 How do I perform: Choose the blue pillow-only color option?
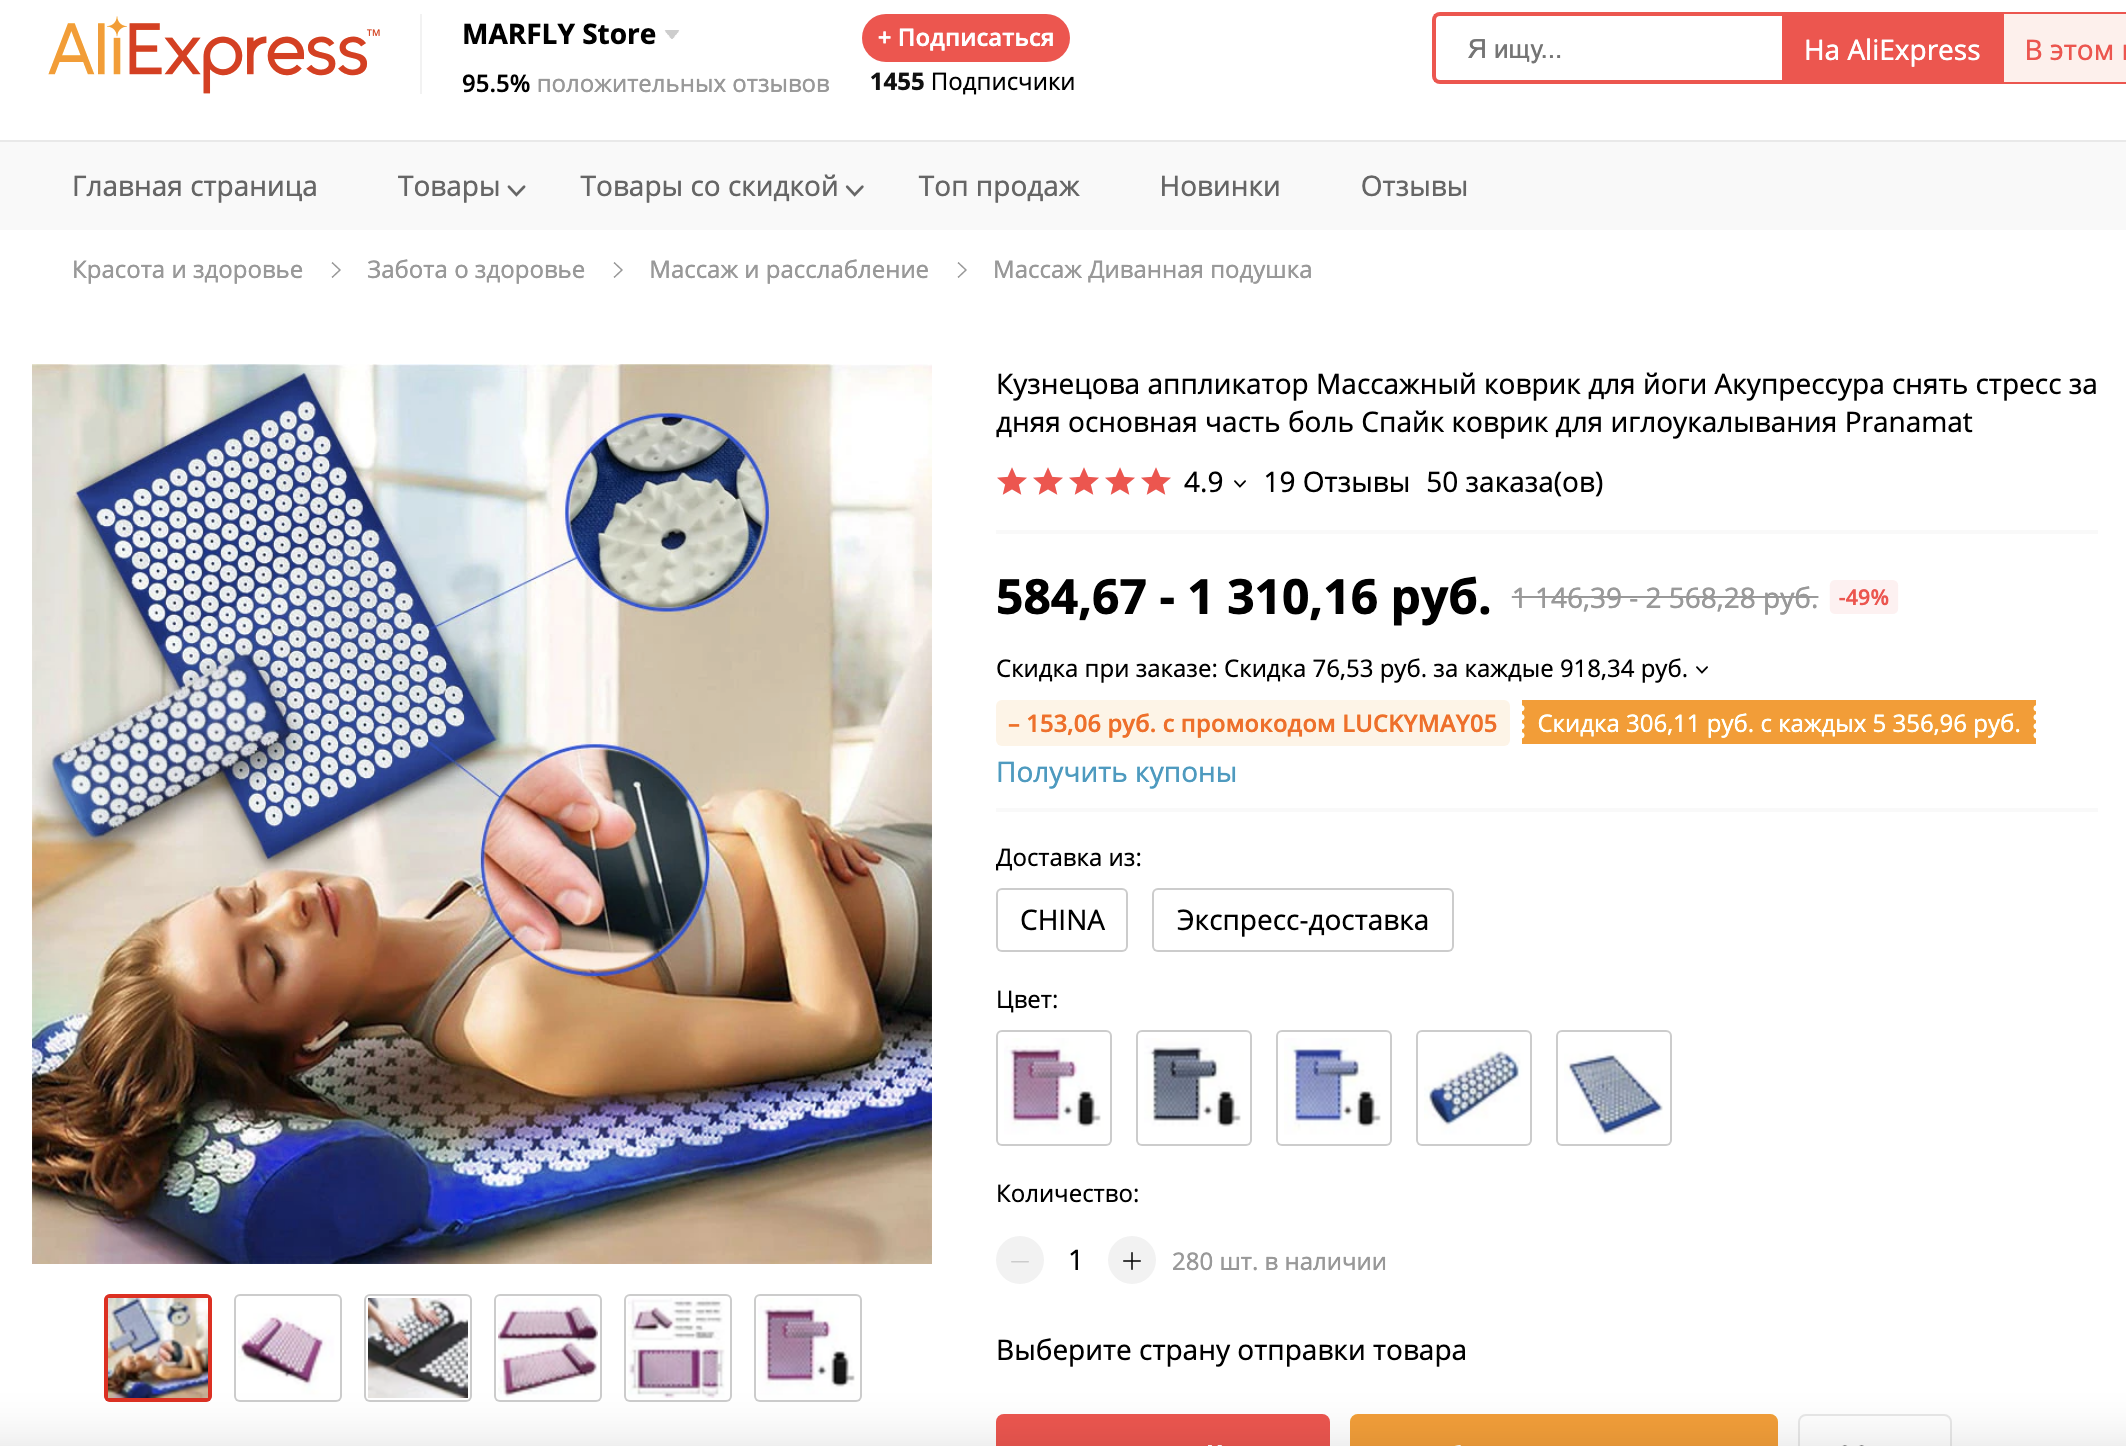pos(1474,1088)
